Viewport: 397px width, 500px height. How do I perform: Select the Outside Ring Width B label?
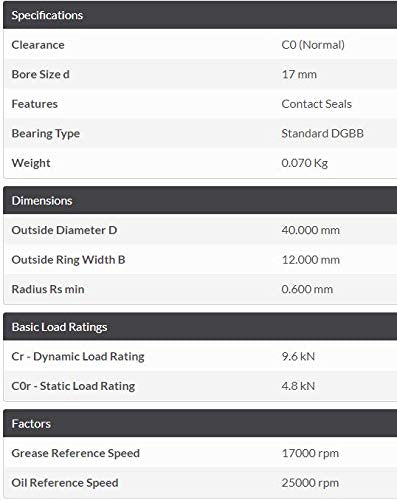coord(68,260)
